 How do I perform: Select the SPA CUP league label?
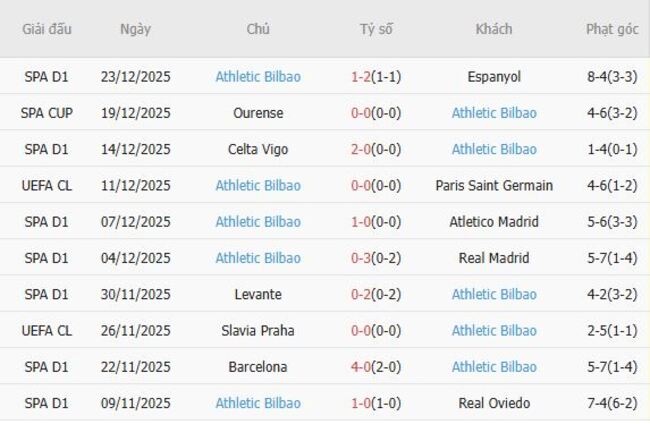pyautogui.click(x=47, y=113)
